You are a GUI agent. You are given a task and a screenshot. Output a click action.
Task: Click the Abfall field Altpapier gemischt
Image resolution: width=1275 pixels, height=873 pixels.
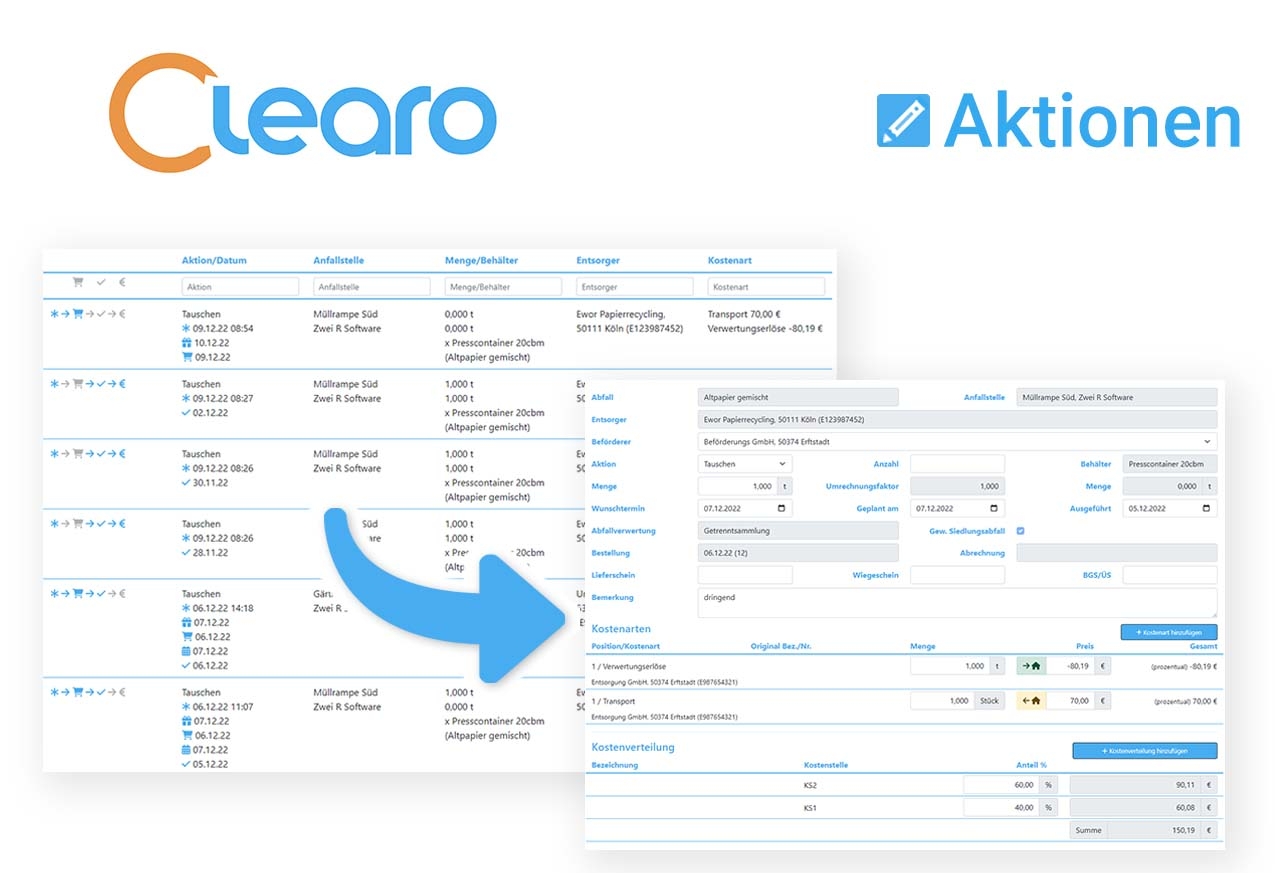798,397
